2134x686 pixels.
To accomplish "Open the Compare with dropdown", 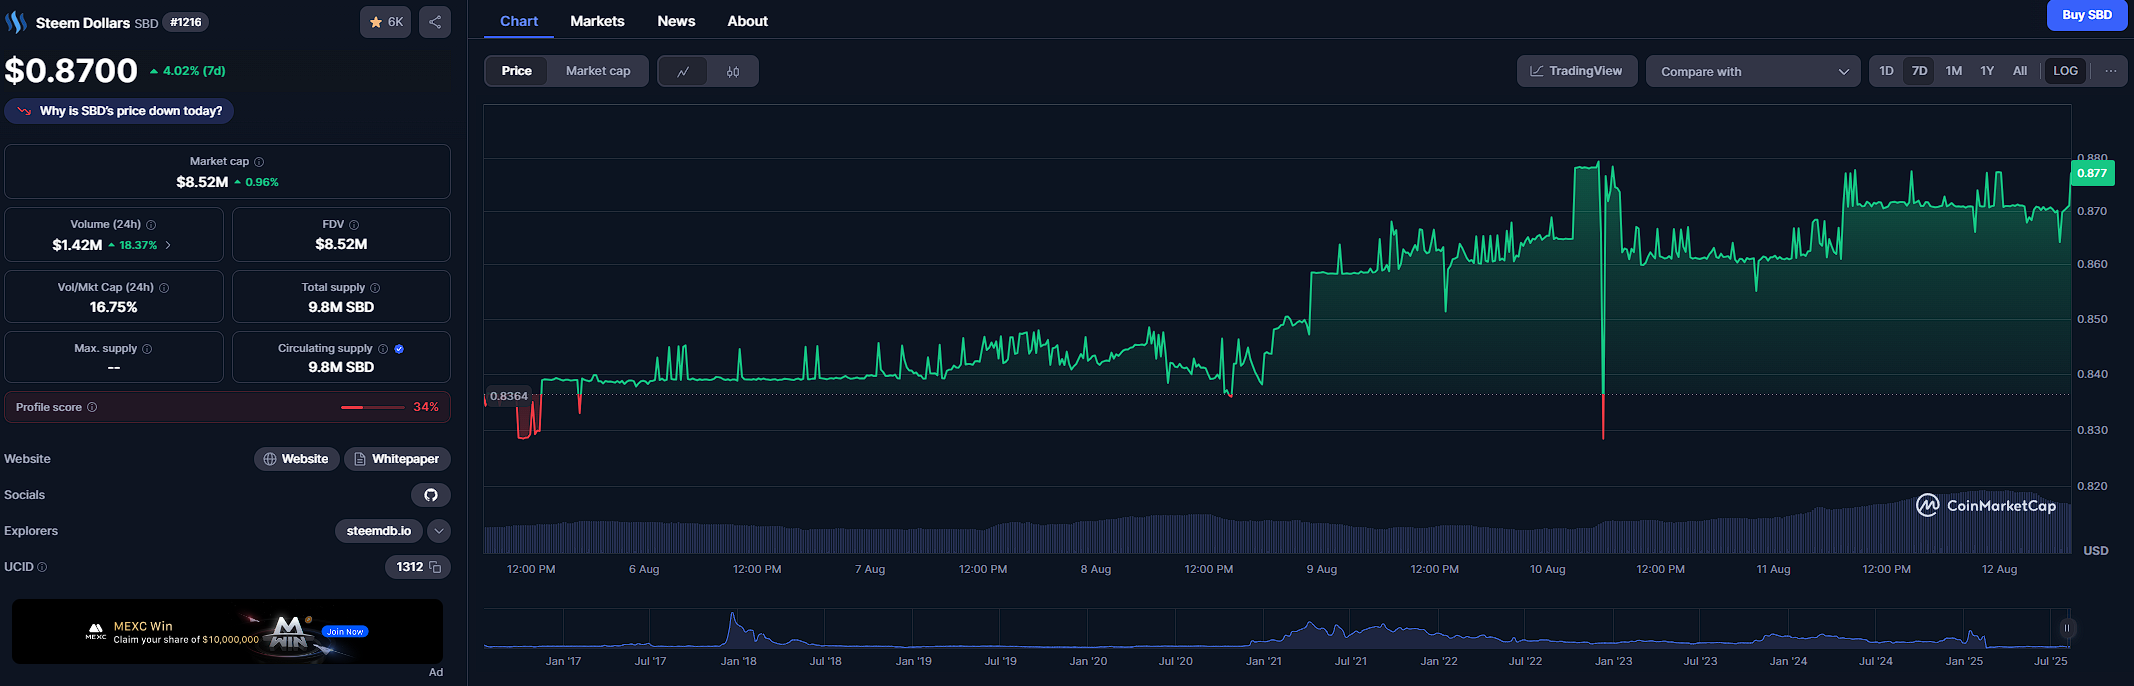I will point(1753,71).
